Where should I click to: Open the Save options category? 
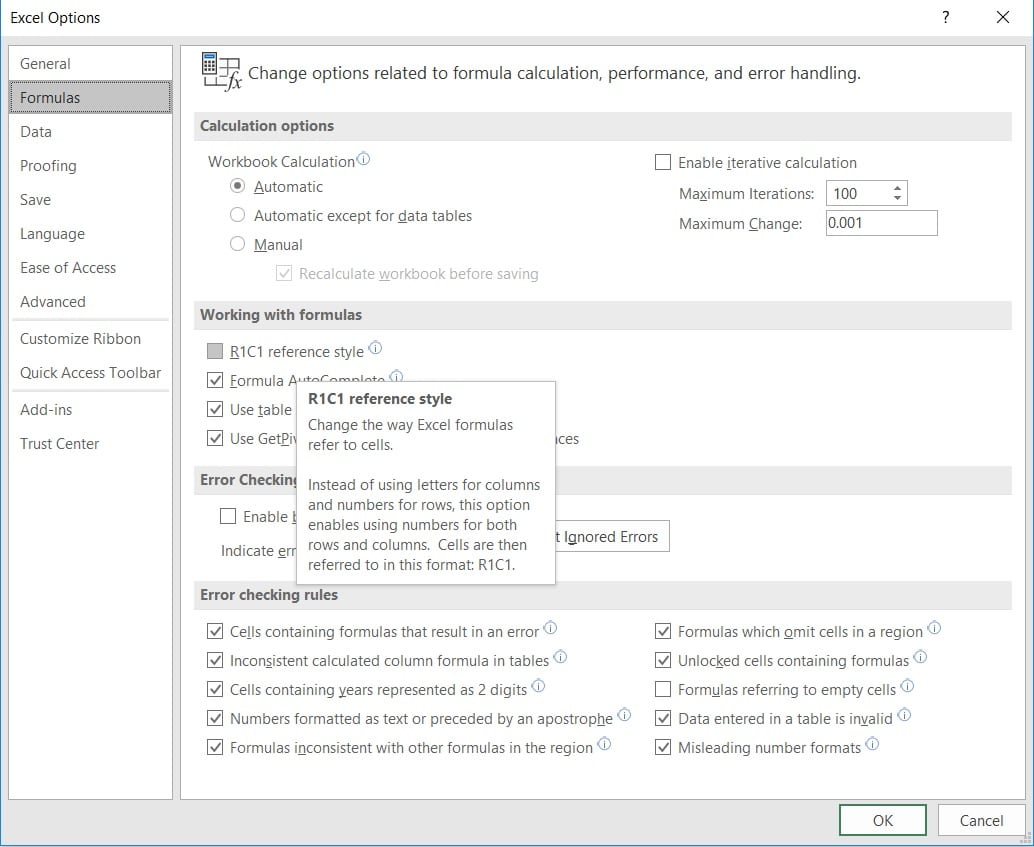(90, 200)
